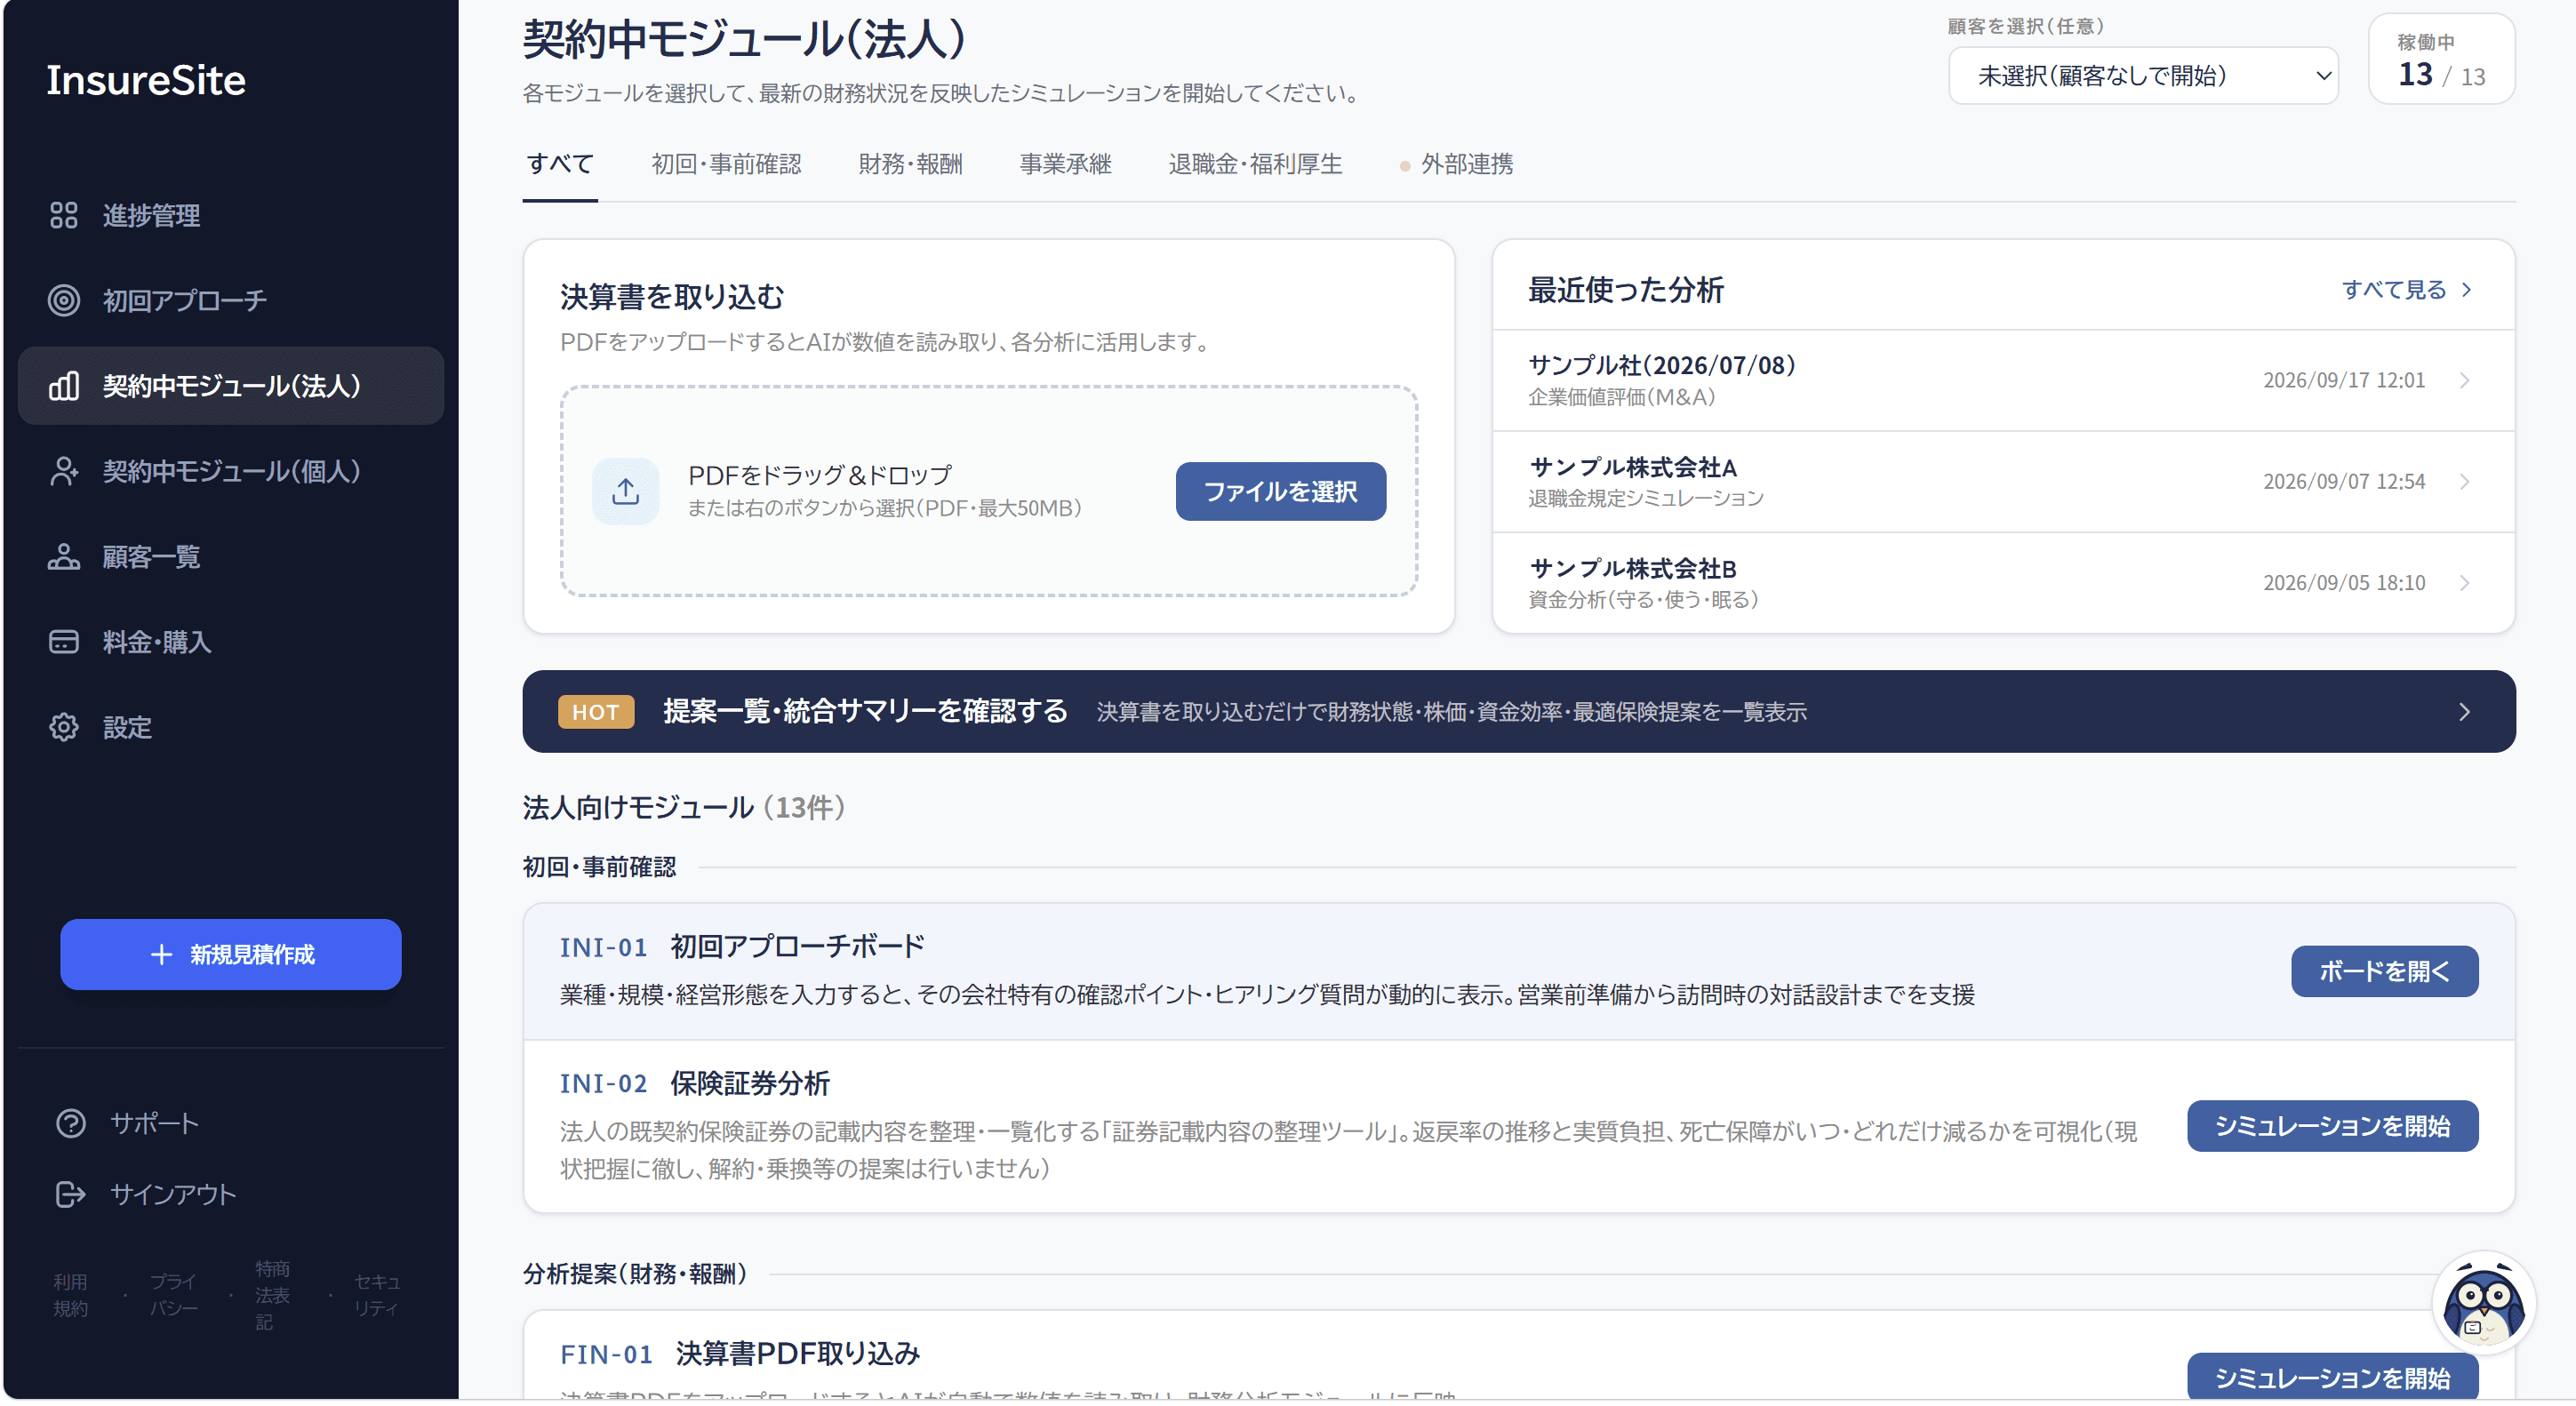
Task: Click the HOT badge on banner
Action: [x=596, y=712]
